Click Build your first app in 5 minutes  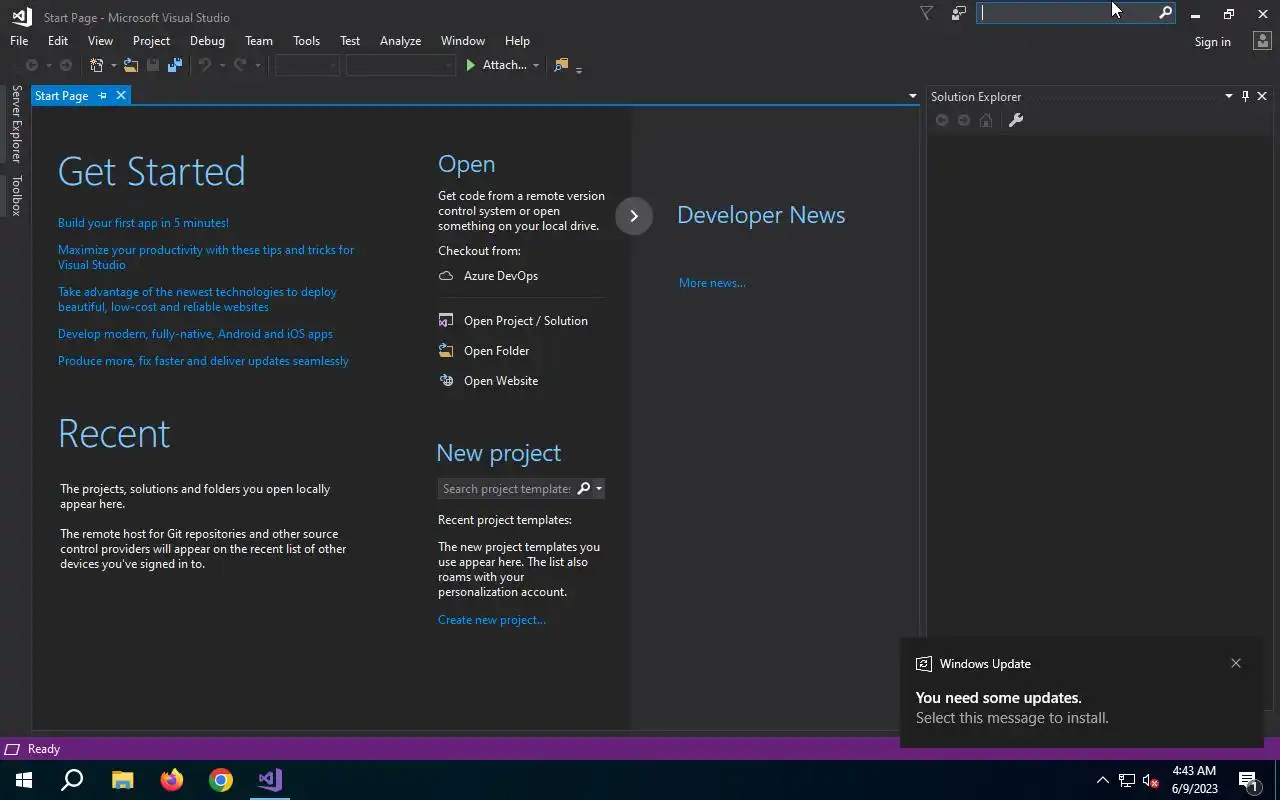(143, 223)
